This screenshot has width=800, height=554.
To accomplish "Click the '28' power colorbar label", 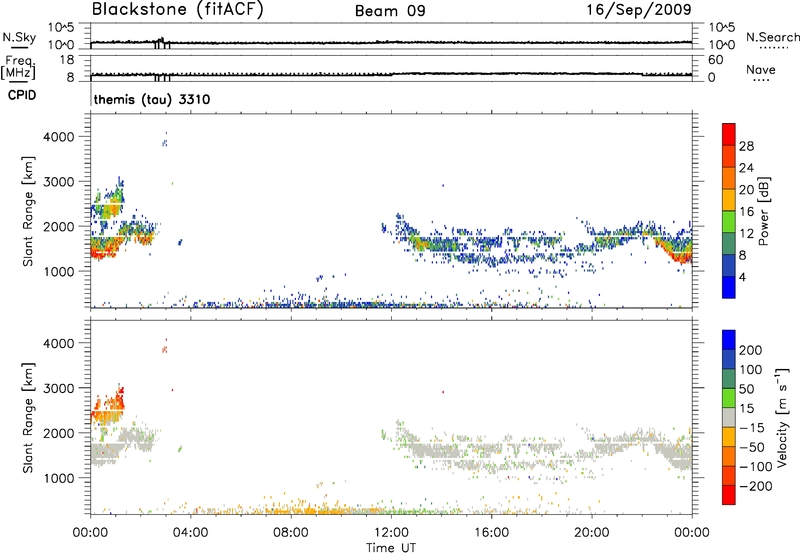I will (746, 146).
